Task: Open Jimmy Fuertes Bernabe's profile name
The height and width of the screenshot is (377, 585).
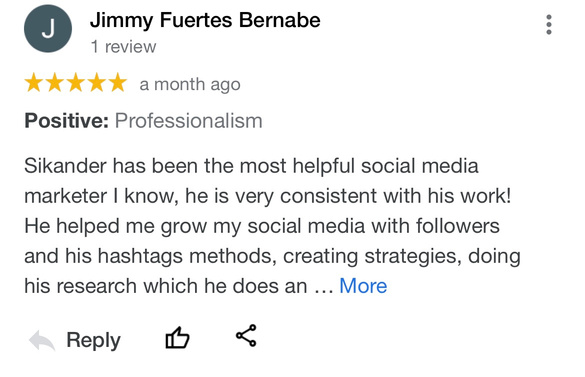Action: coord(205,20)
